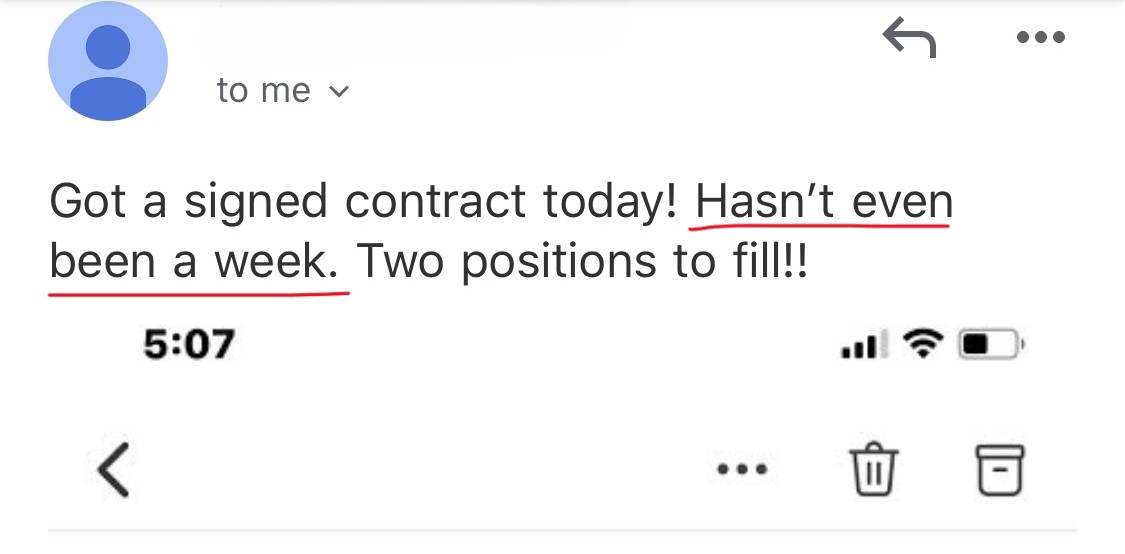Tap the reply arrow icon

tap(909, 40)
